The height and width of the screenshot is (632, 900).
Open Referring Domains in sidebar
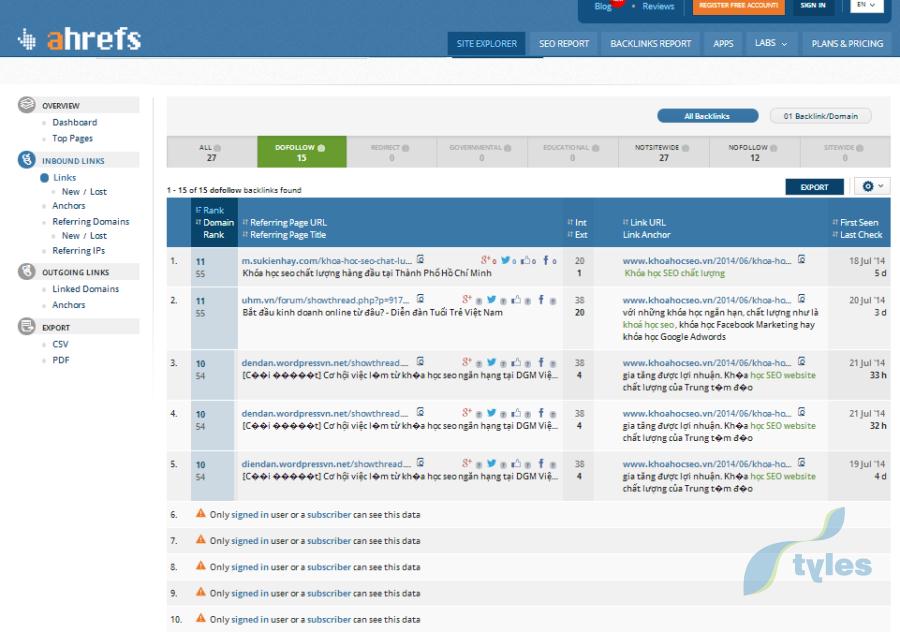tap(91, 222)
